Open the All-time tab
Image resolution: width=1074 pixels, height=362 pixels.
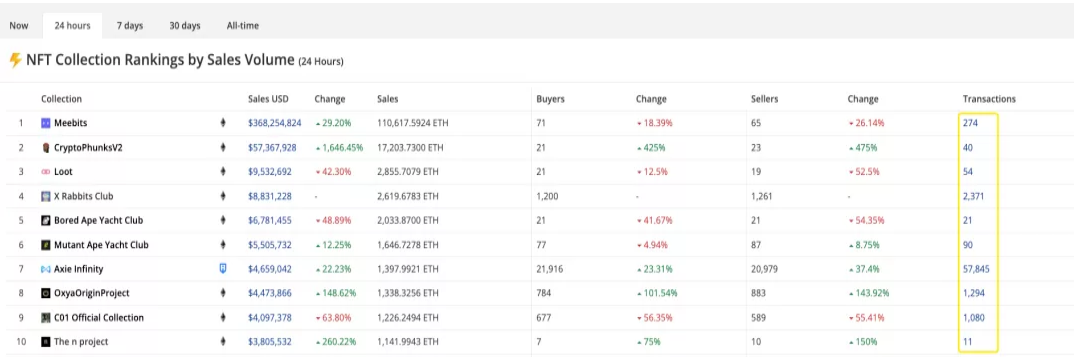coord(242,26)
